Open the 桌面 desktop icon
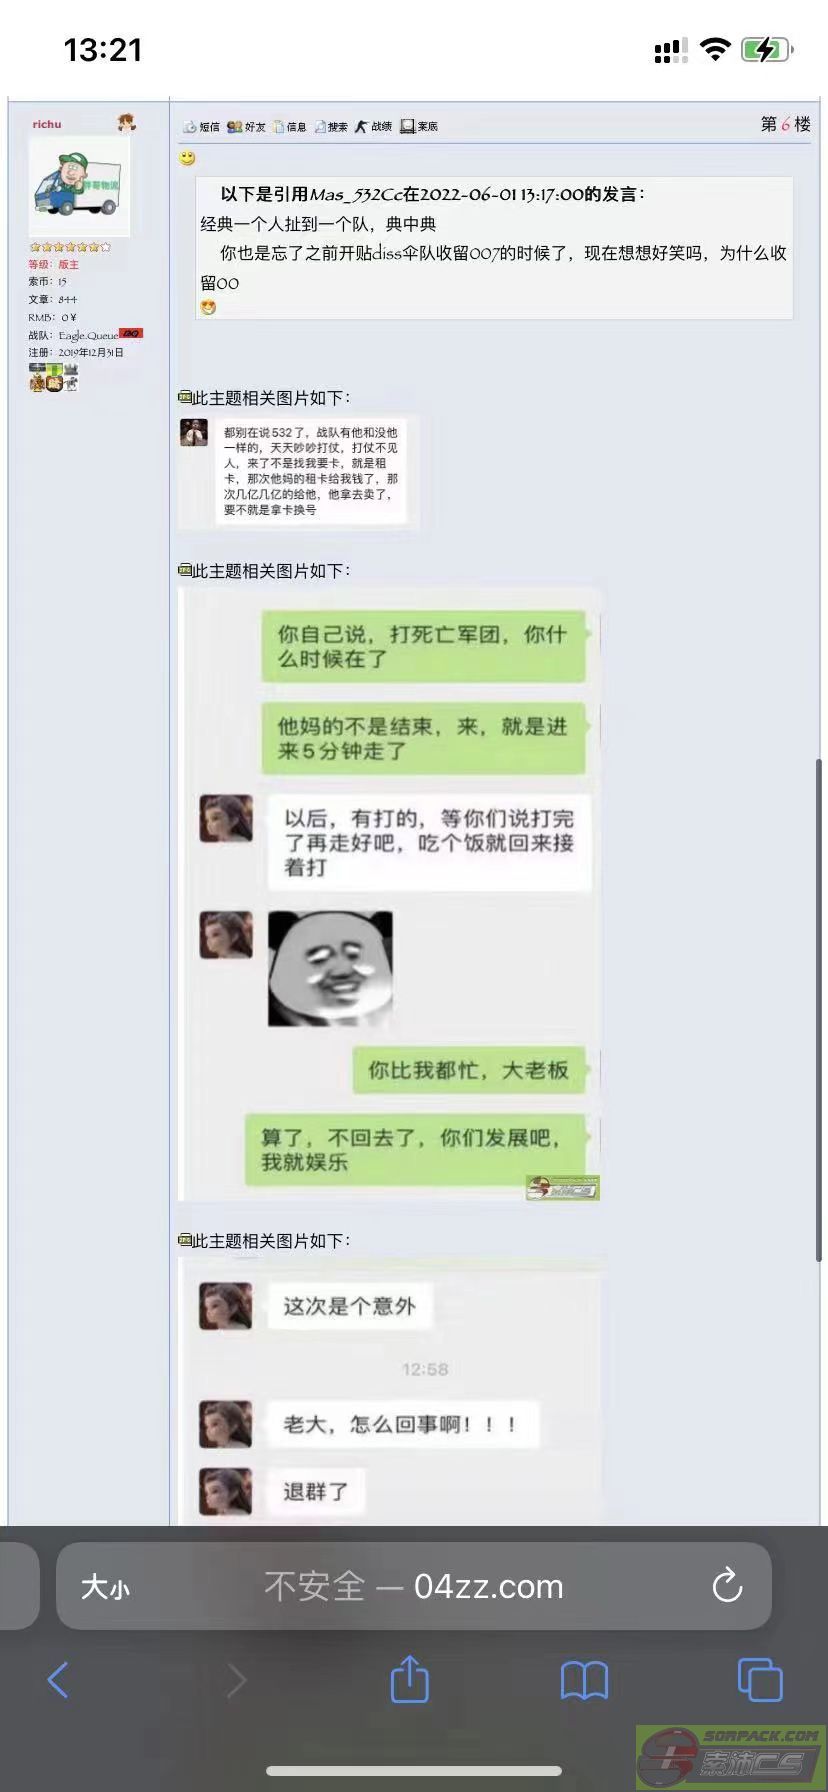 [x=419, y=127]
